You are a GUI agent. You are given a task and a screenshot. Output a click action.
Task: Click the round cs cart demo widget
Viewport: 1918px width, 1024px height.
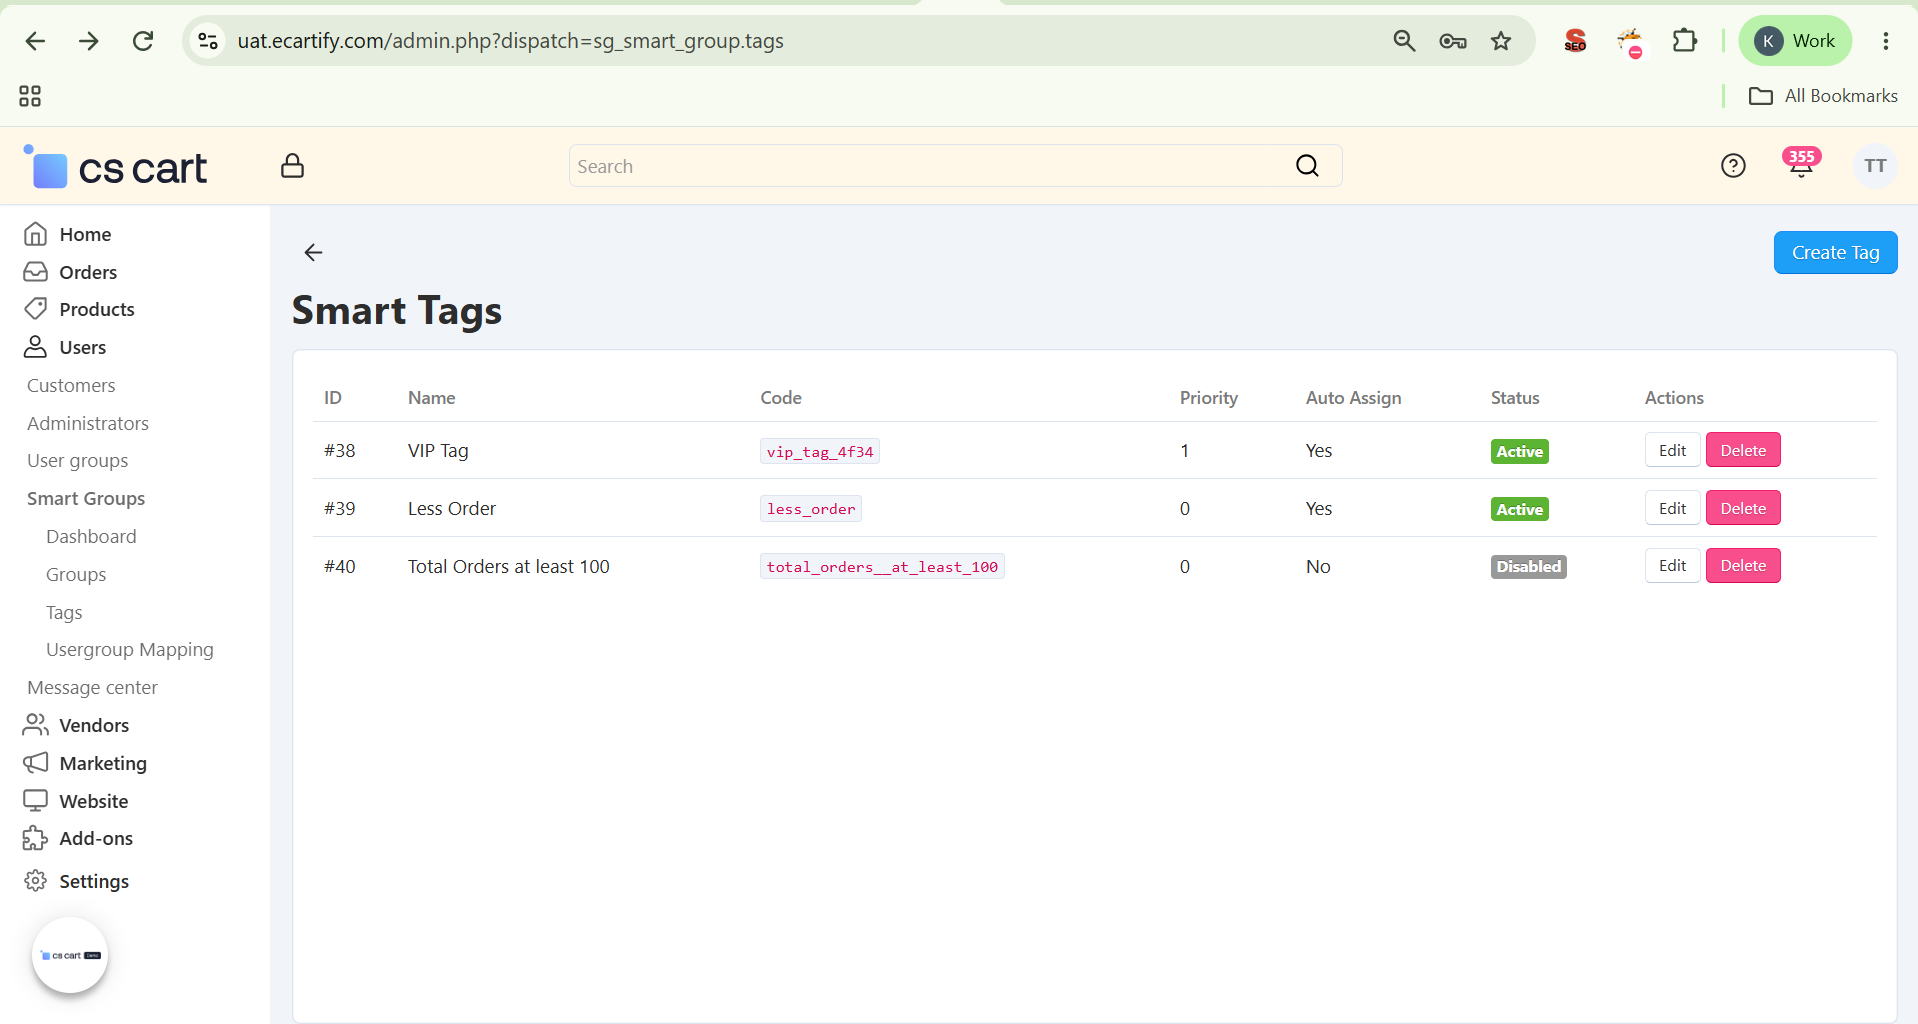click(x=70, y=955)
